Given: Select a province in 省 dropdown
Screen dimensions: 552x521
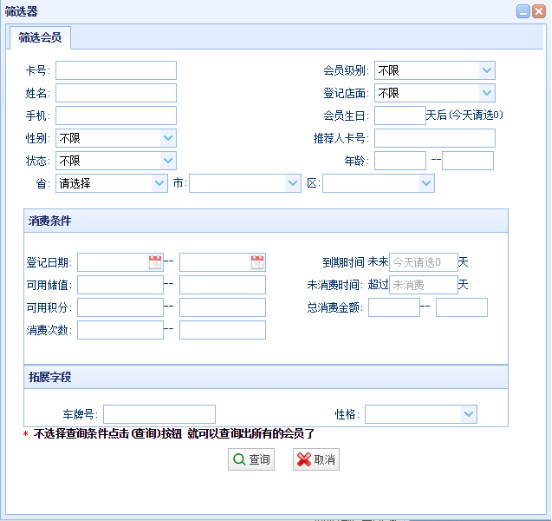Looking at the screenshot, I should click(x=112, y=183).
